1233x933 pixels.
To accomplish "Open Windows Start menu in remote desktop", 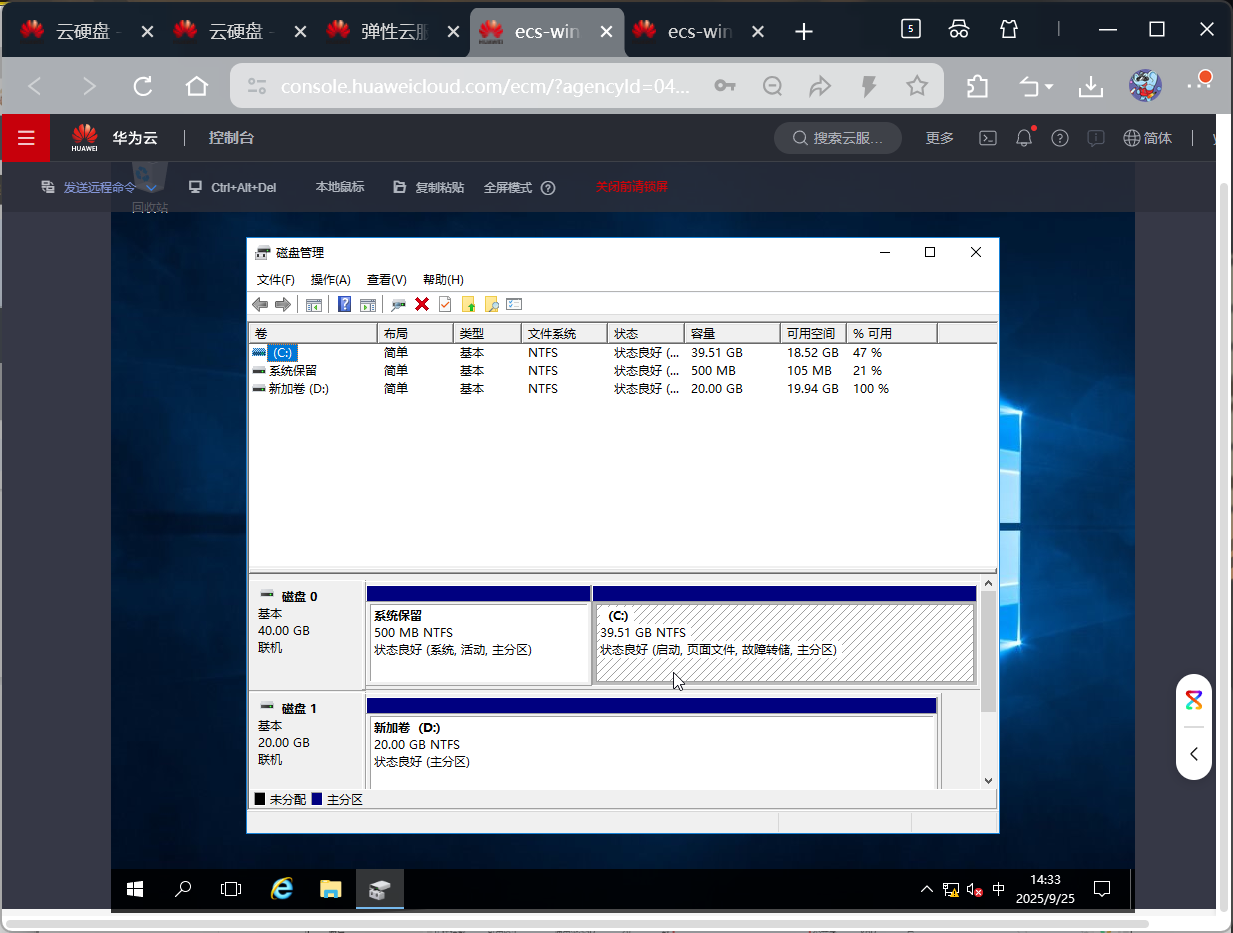I will pyautogui.click(x=135, y=888).
